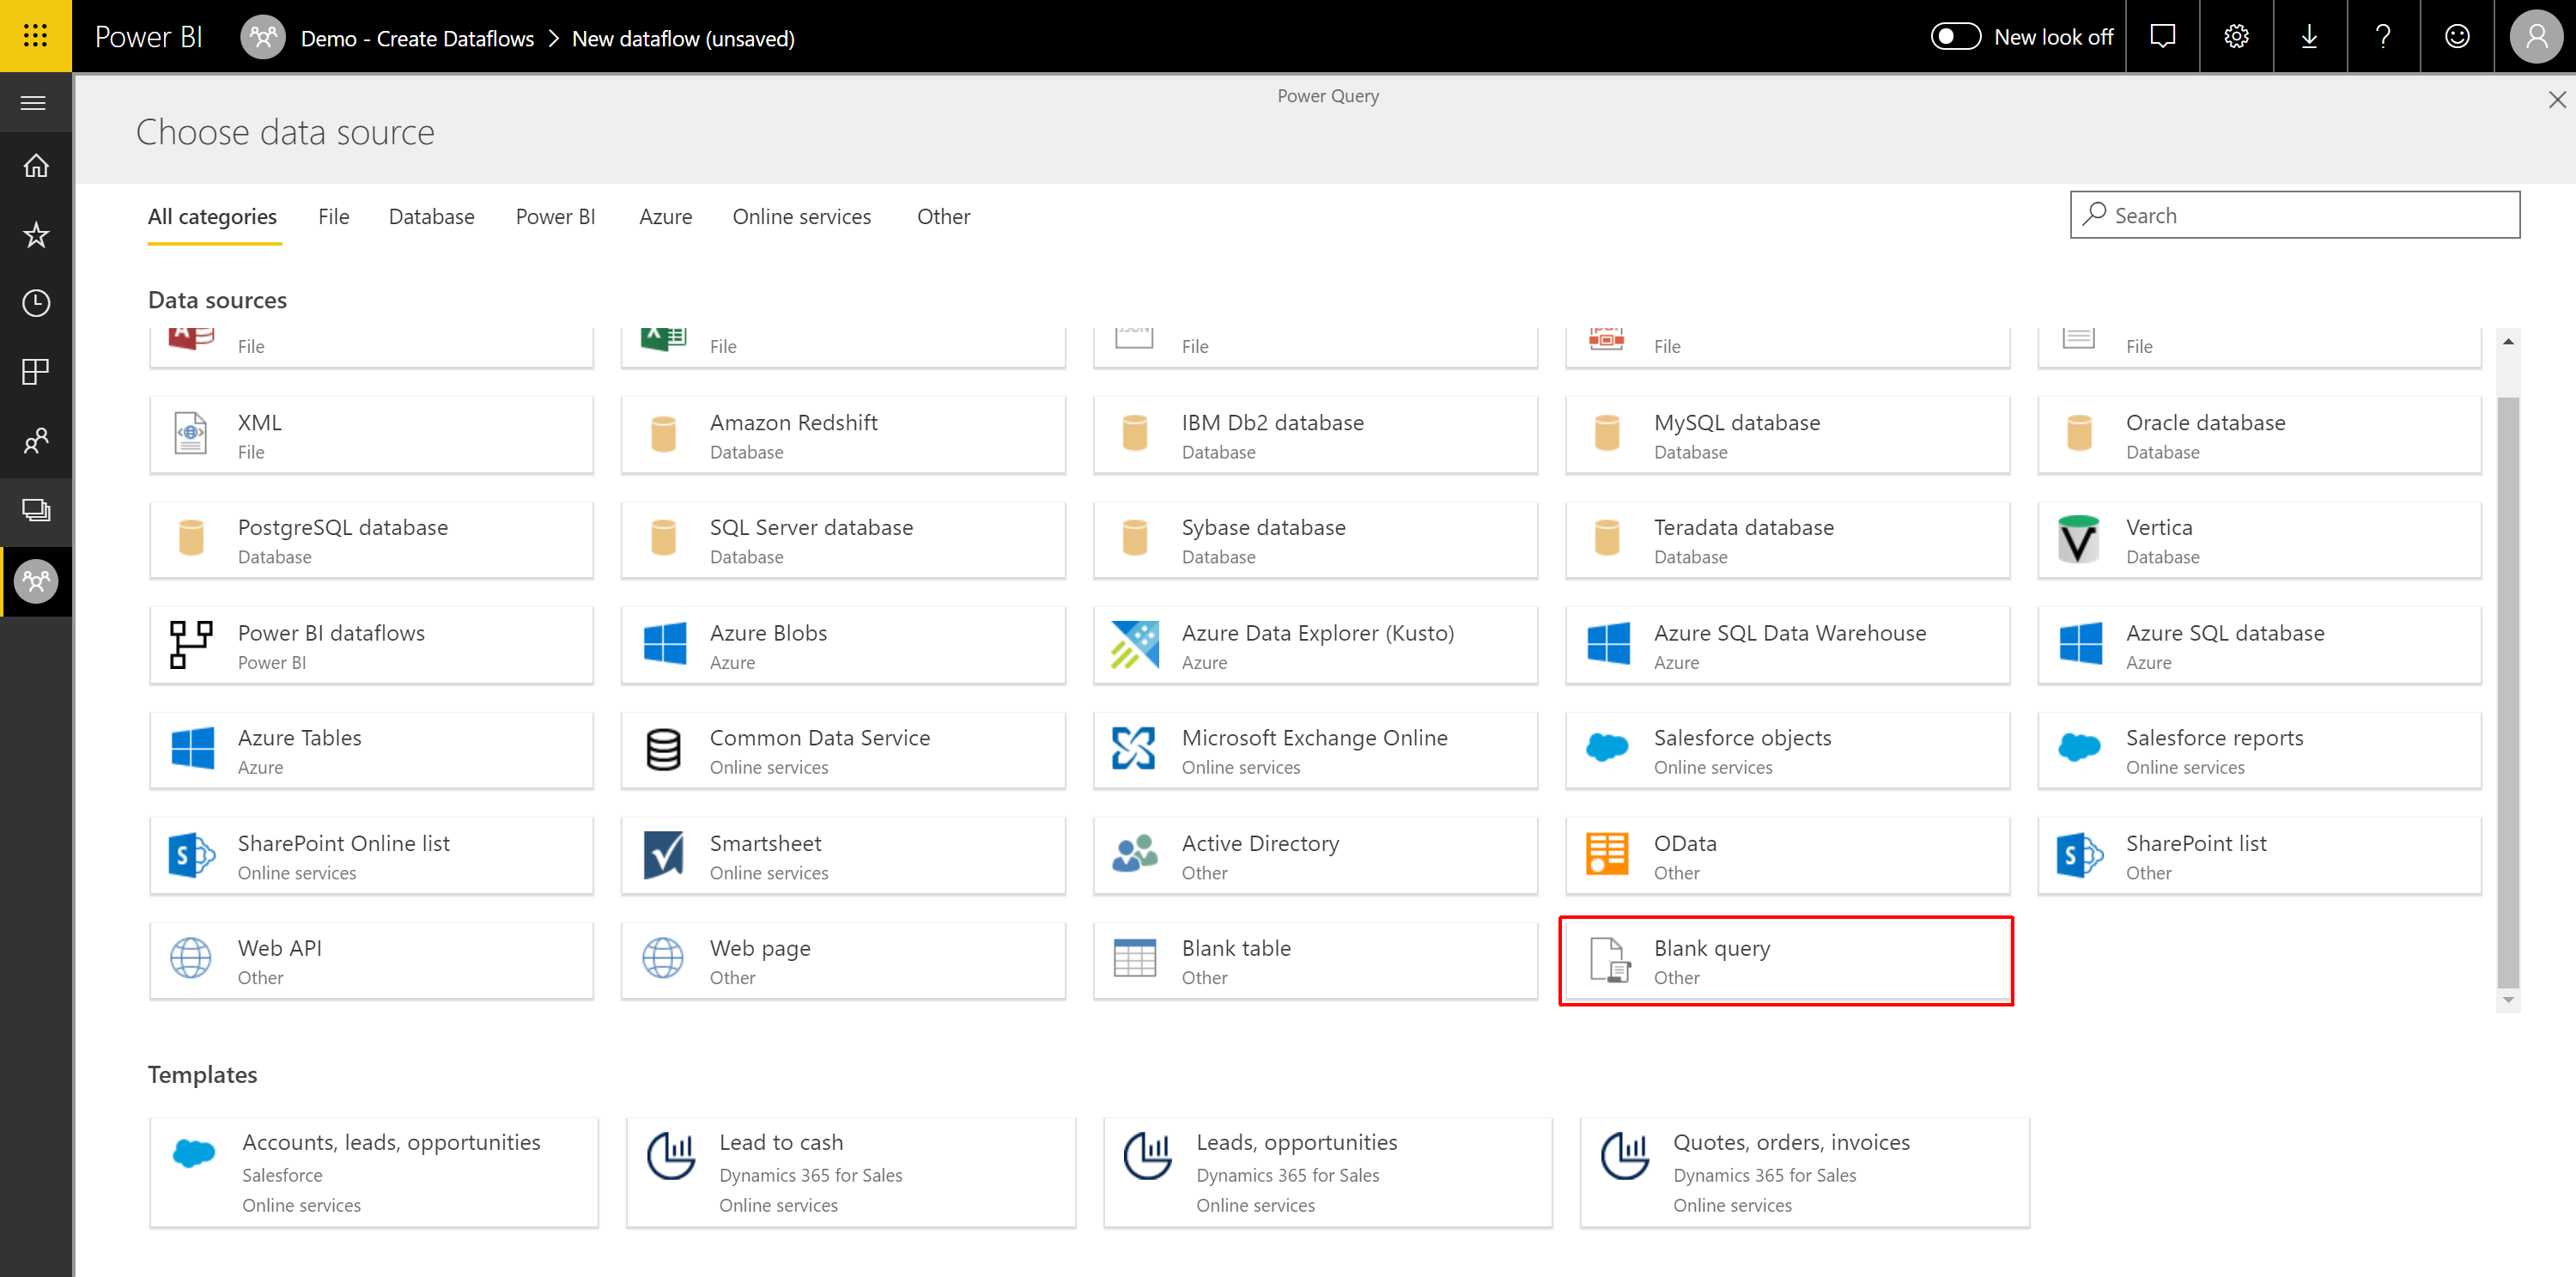Open Quotes, orders, invoices template
This screenshot has width=2576, height=1277.
pyautogui.click(x=1805, y=1172)
